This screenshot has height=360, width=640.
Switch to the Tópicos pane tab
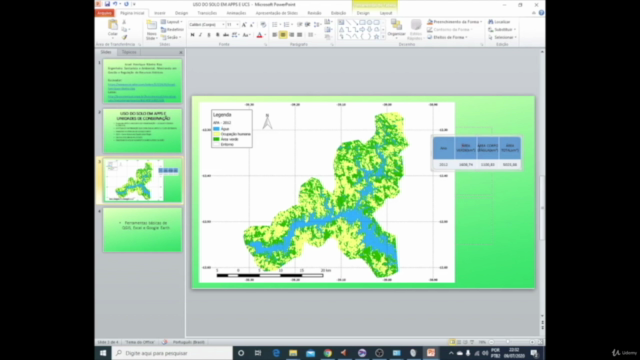coord(129,52)
